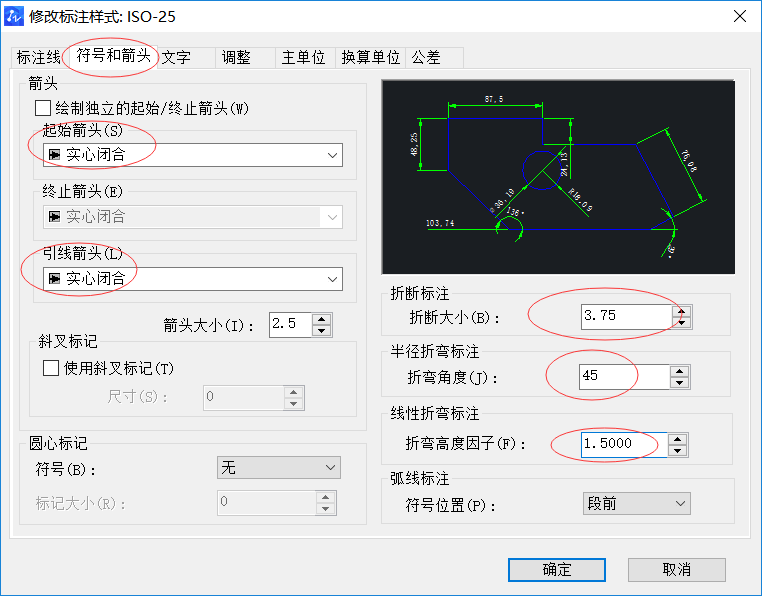This screenshot has height=596, width=762.
Task: Enable 绘制独立的起始/终止箭头 checkbox
Action: 43,108
